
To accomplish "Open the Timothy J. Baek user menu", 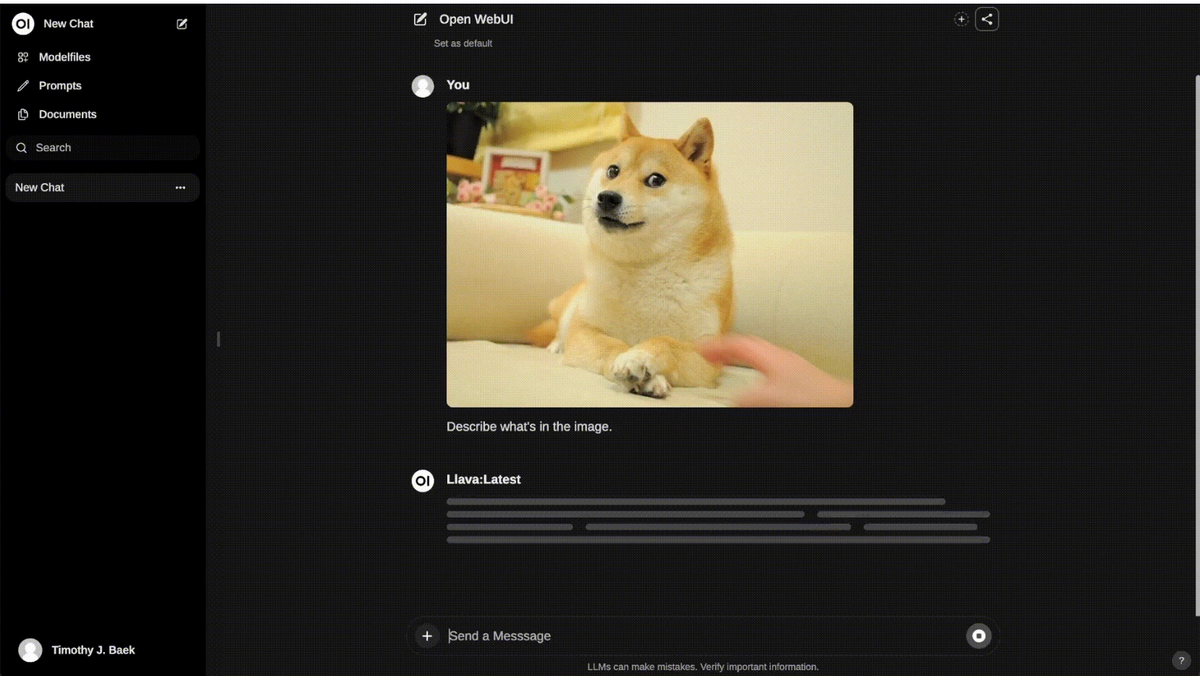I will point(92,650).
